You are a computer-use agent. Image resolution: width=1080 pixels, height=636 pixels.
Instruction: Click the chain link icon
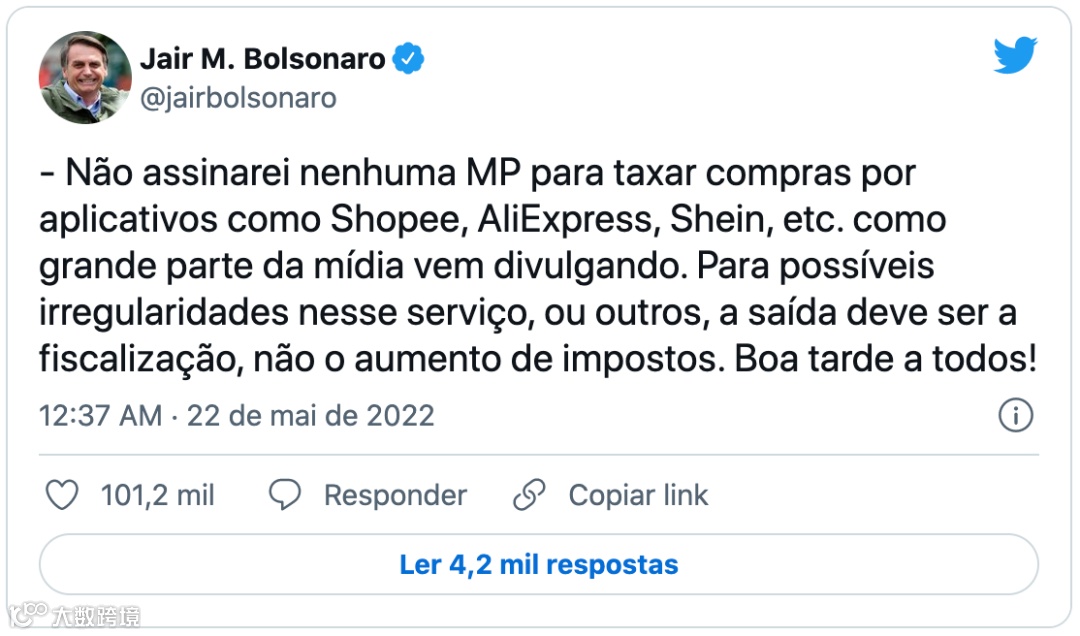[x=528, y=495]
